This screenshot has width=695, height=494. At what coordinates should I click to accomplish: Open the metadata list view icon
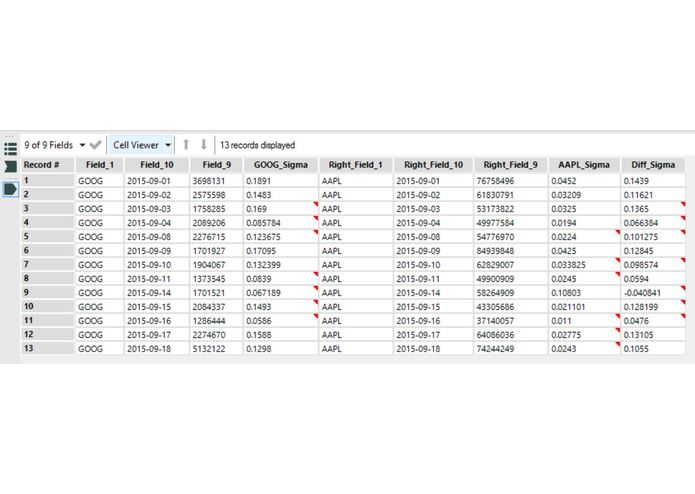[x=10, y=149]
